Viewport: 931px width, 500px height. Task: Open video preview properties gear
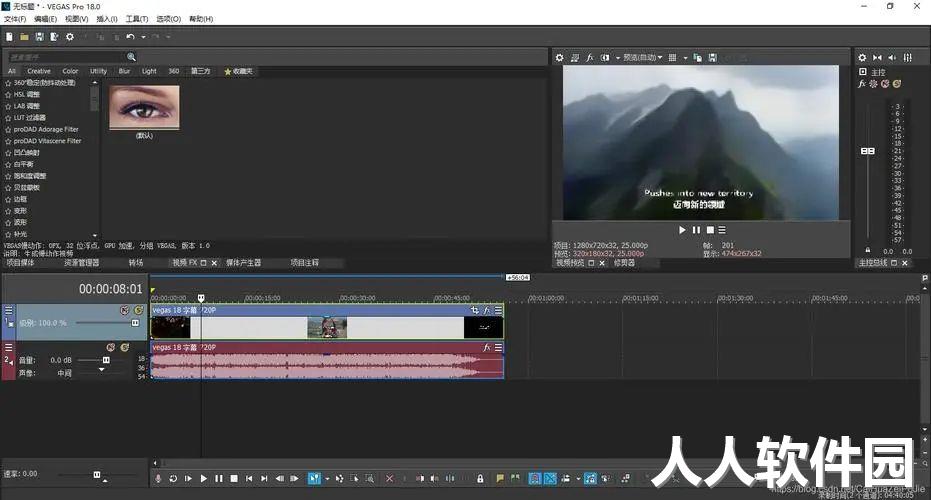[559, 58]
